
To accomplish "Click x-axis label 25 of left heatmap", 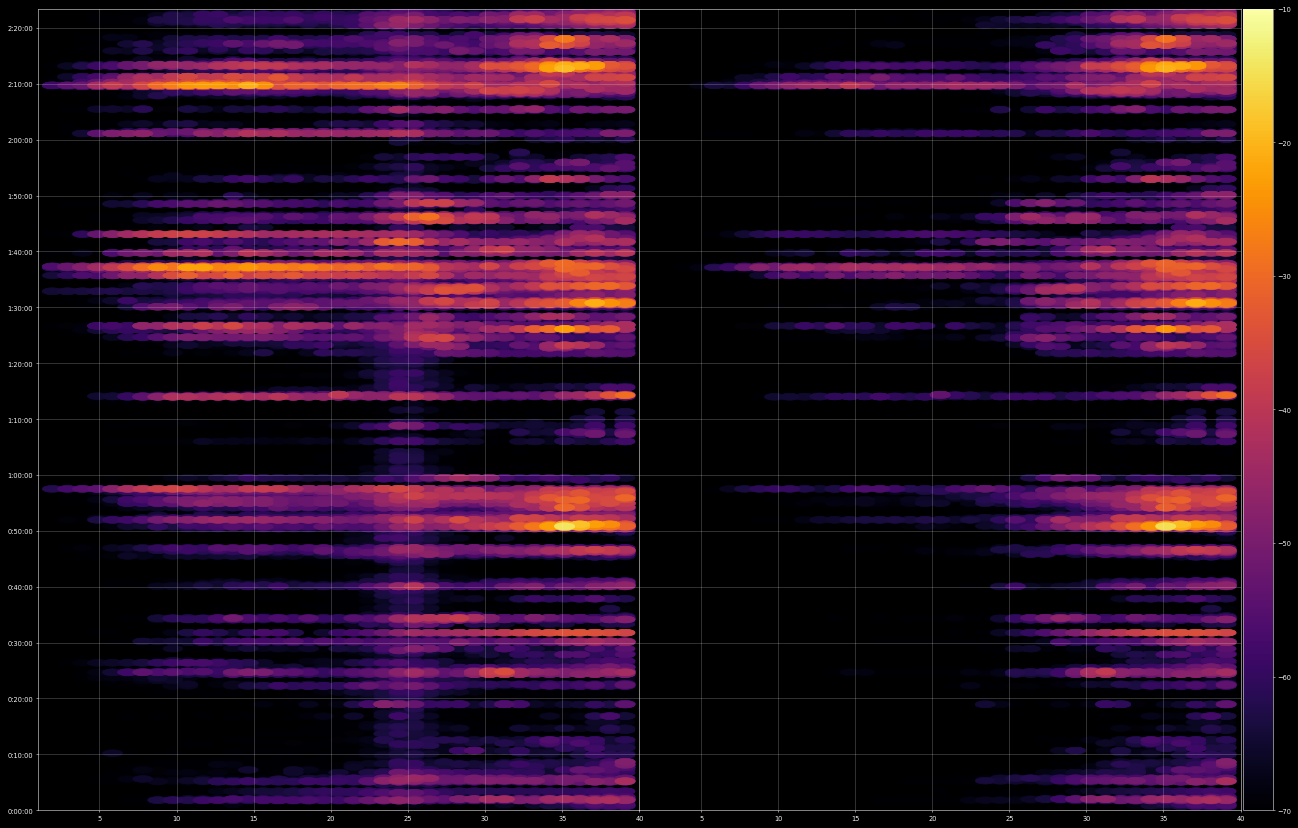I will (x=408, y=819).
